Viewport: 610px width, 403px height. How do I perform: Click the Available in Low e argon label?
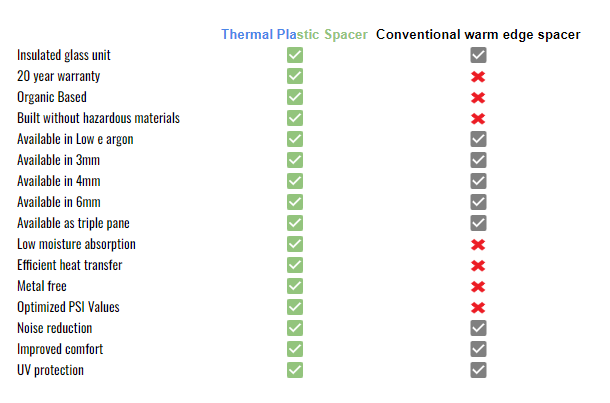click(75, 139)
